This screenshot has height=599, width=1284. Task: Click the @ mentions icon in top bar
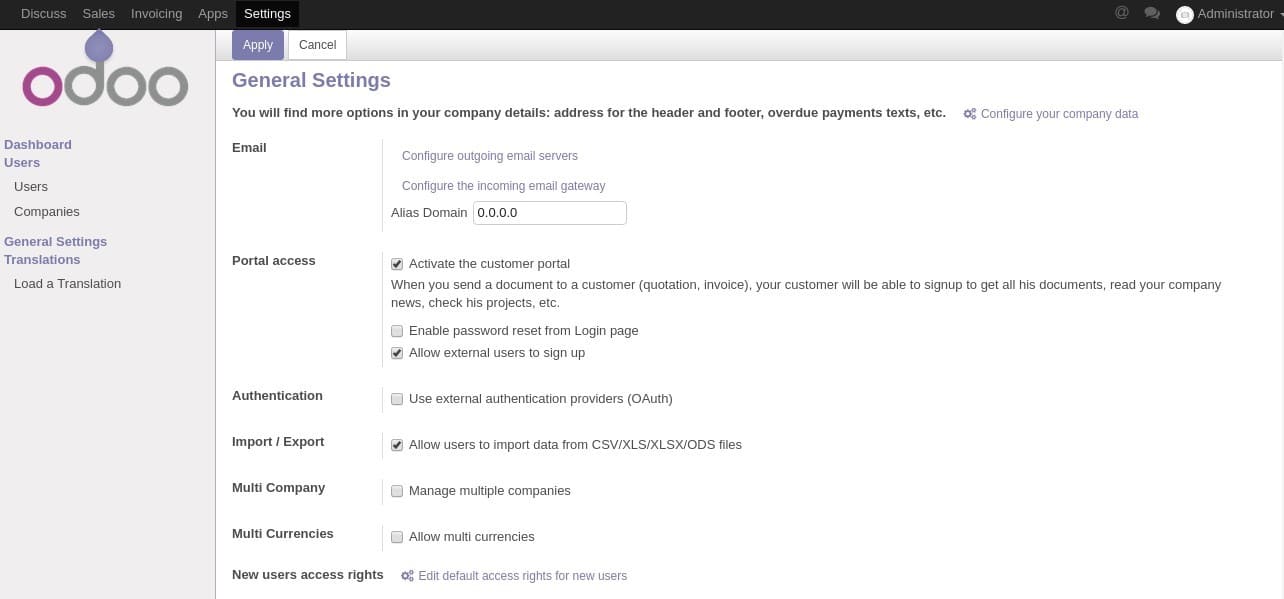click(1122, 13)
